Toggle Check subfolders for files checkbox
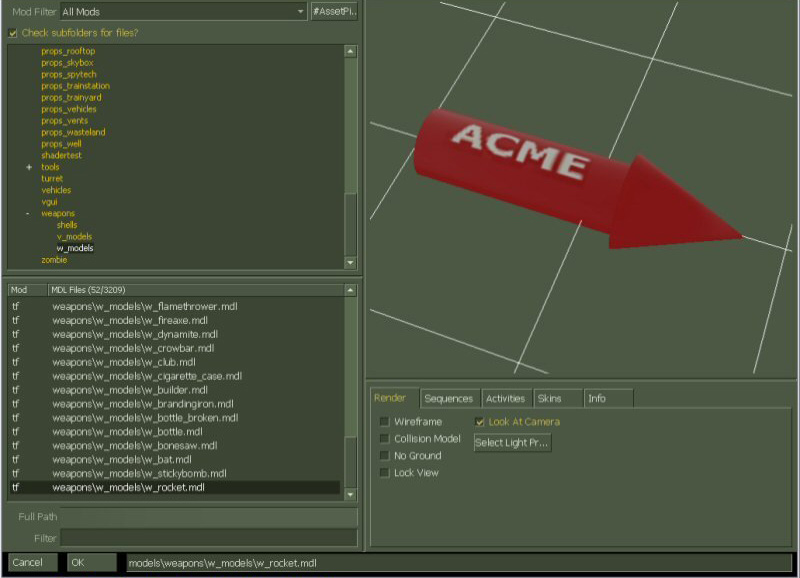The height and width of the screenshot is (578, 800). 13,33
